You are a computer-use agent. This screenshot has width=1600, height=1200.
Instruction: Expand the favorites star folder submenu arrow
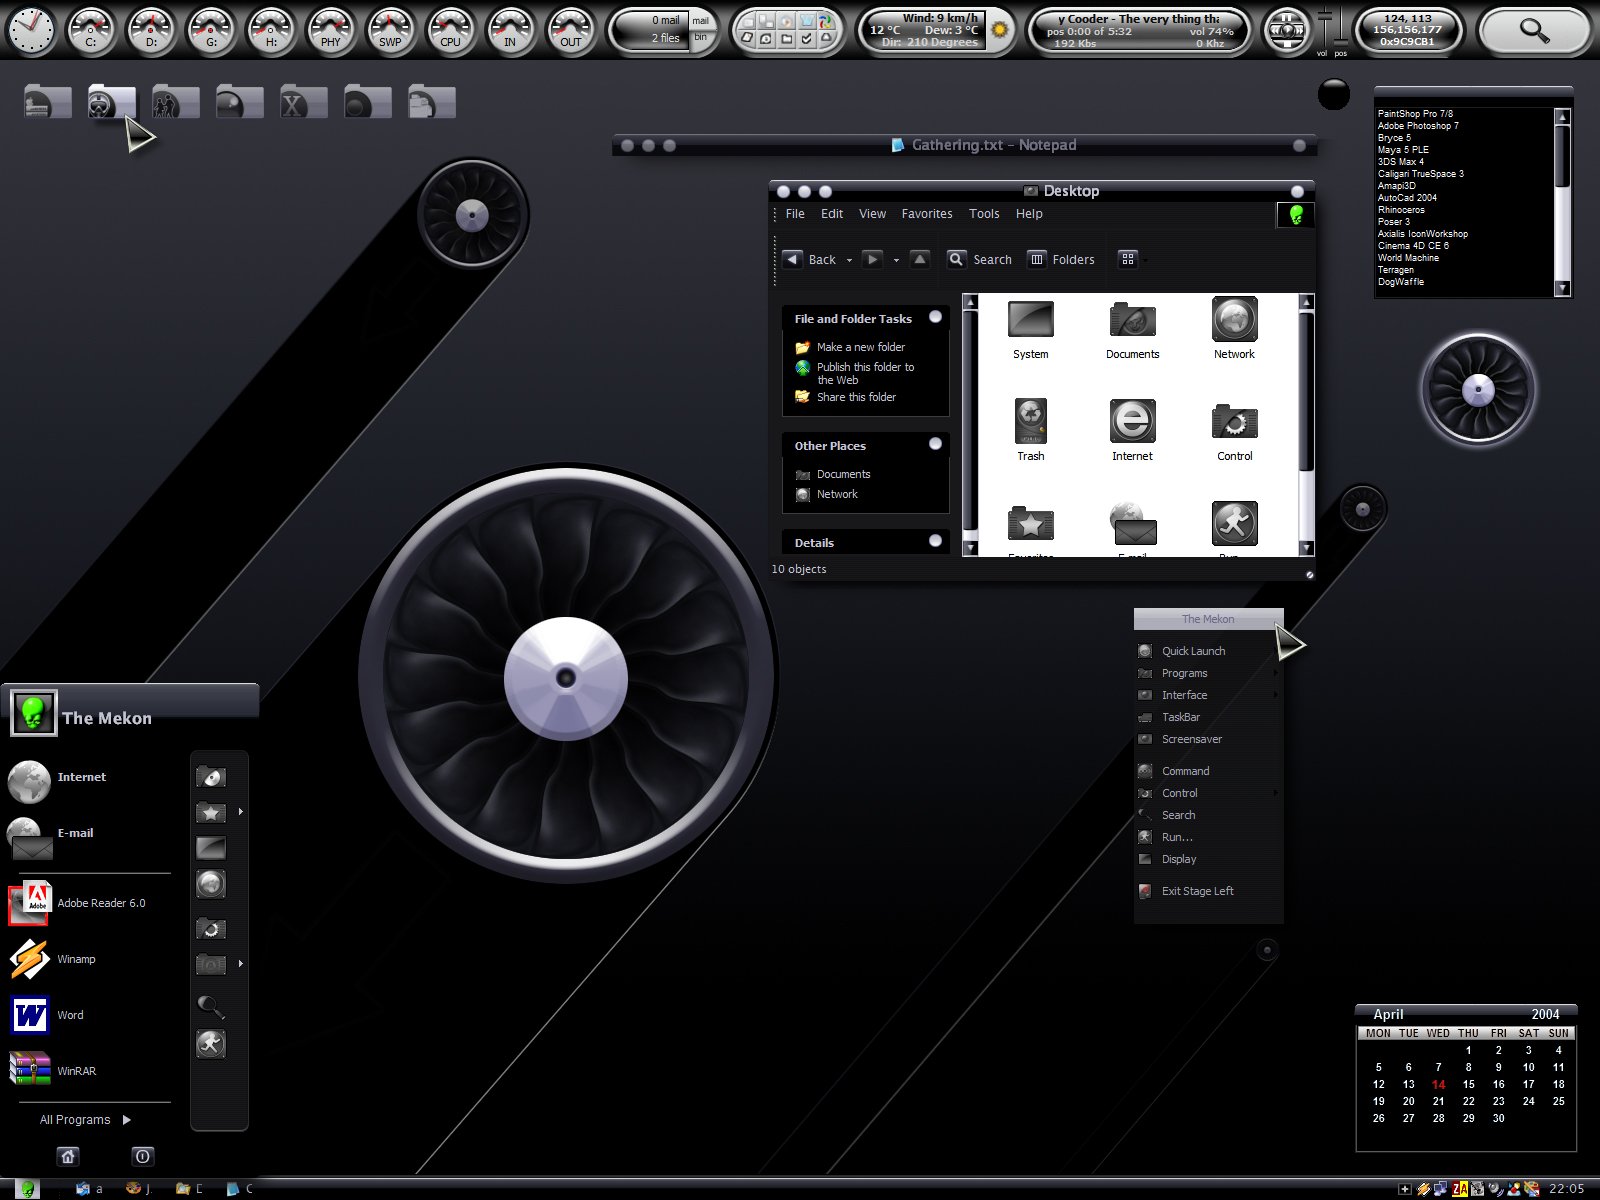pyautogui.click(x=241, y=812)
